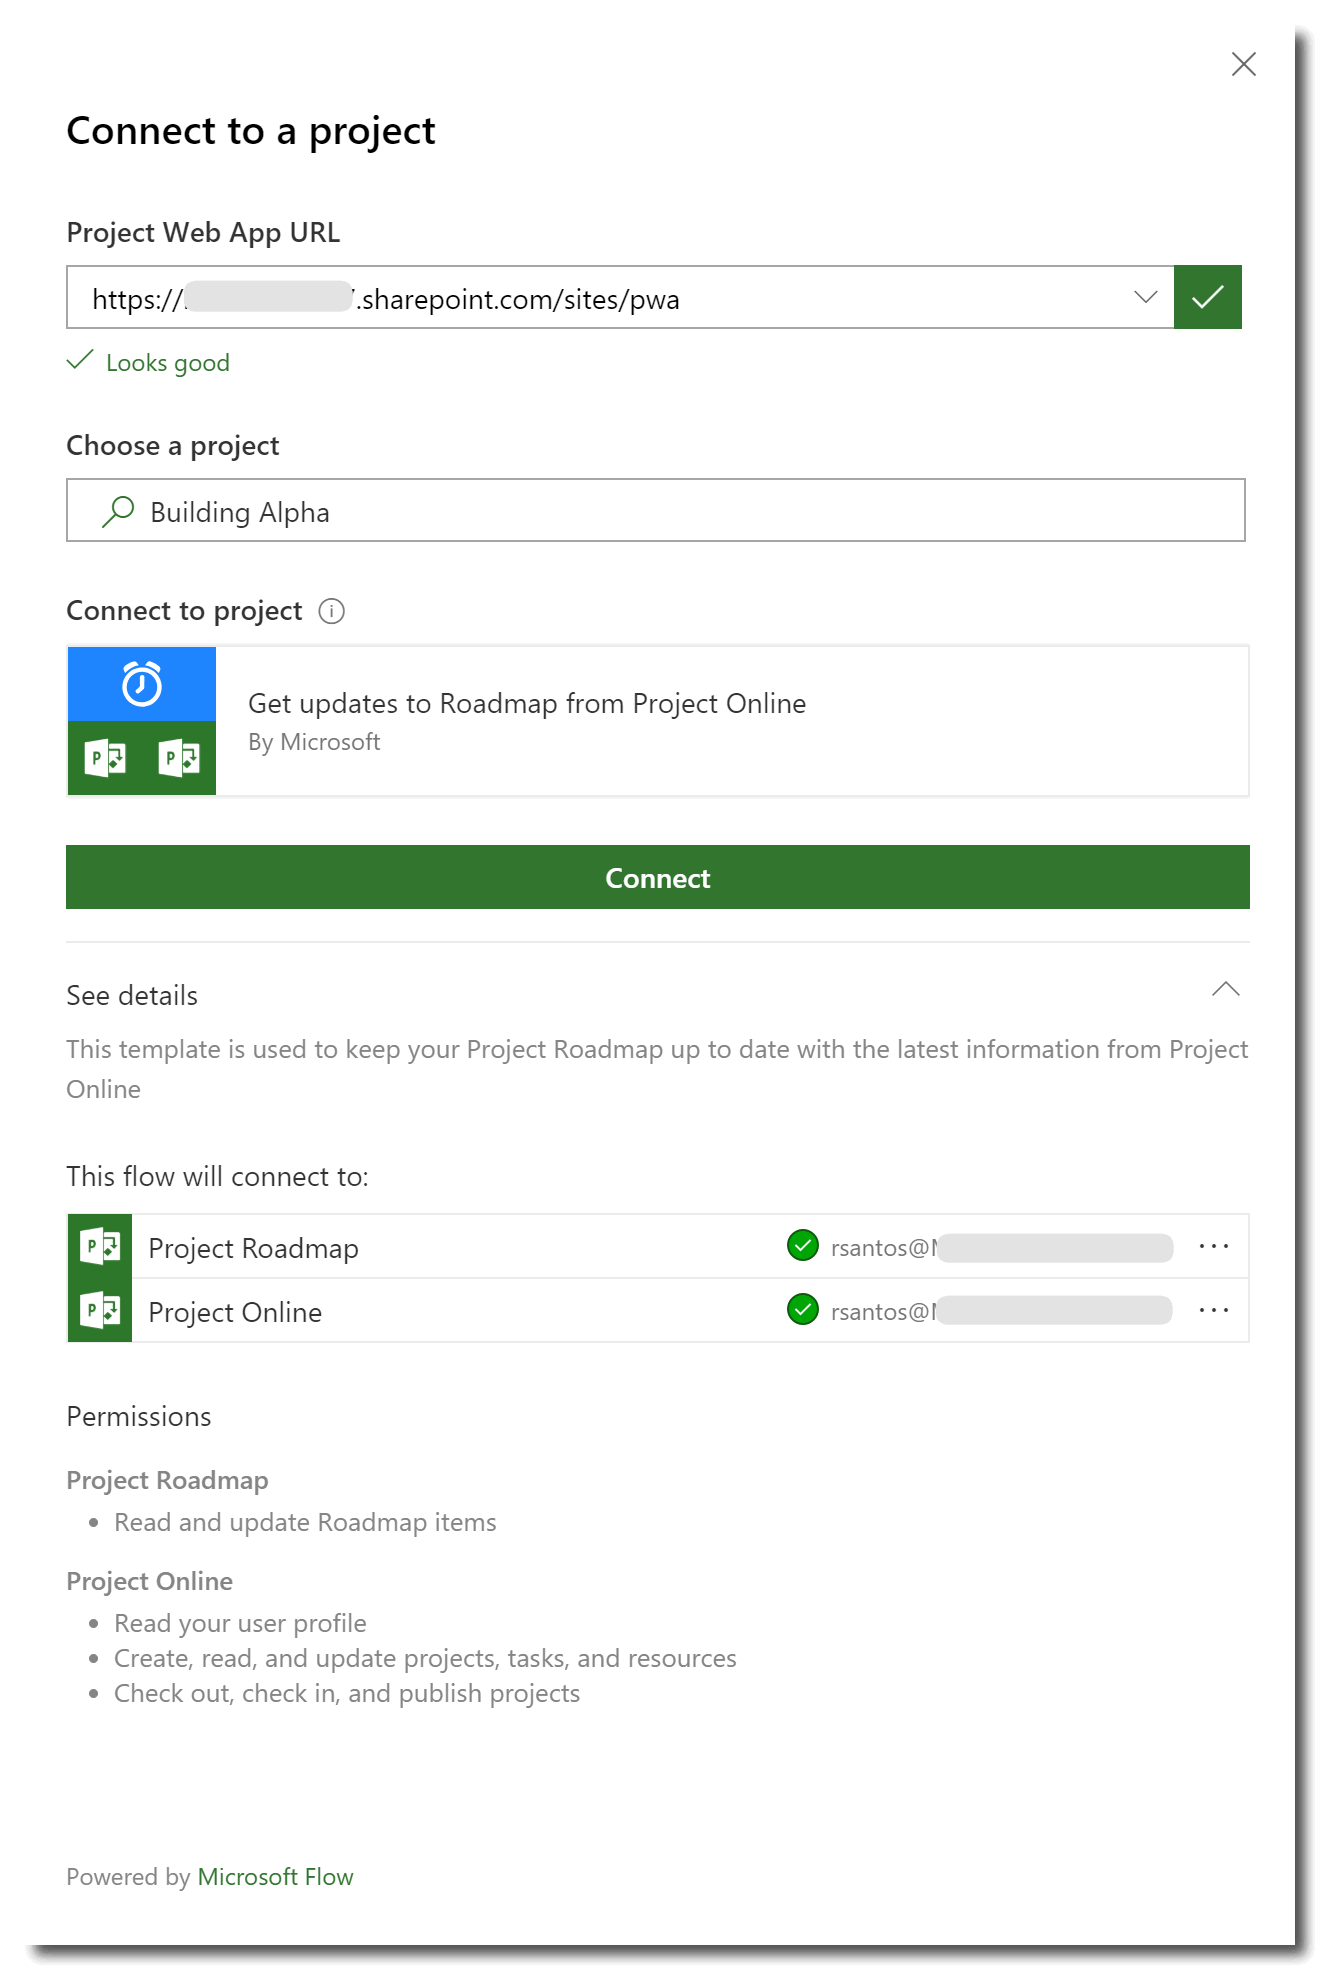This screenshot has width=1320, height=1970.
Task: Click 'Read your user profile' permission
Action: pyautogui.click(x=240, y=1623)
